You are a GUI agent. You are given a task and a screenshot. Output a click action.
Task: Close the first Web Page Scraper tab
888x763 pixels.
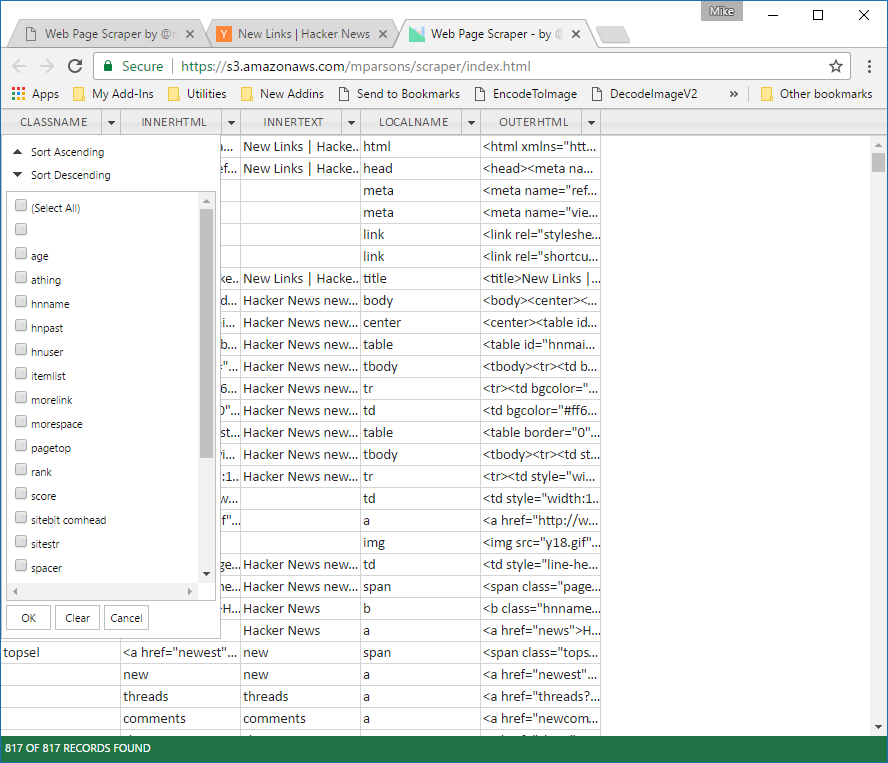pyautogui.click(x=190, y=34)
